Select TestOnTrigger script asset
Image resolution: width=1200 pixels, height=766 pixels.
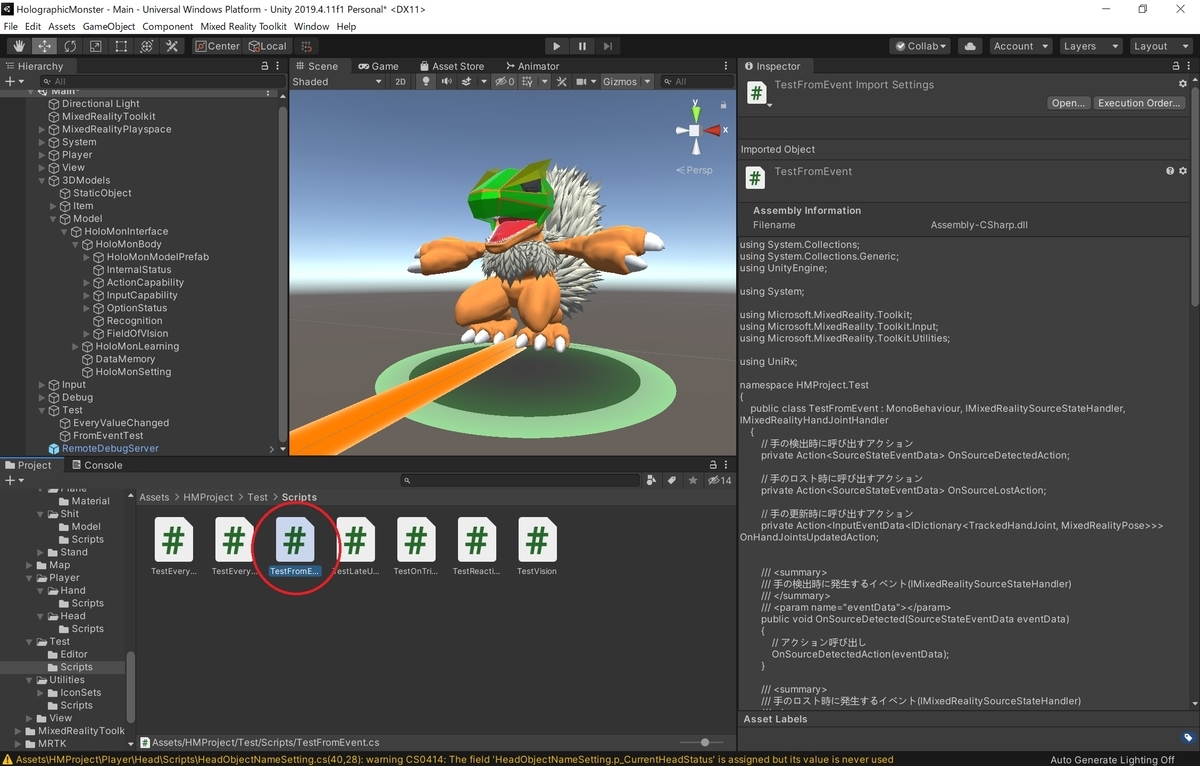416,547
